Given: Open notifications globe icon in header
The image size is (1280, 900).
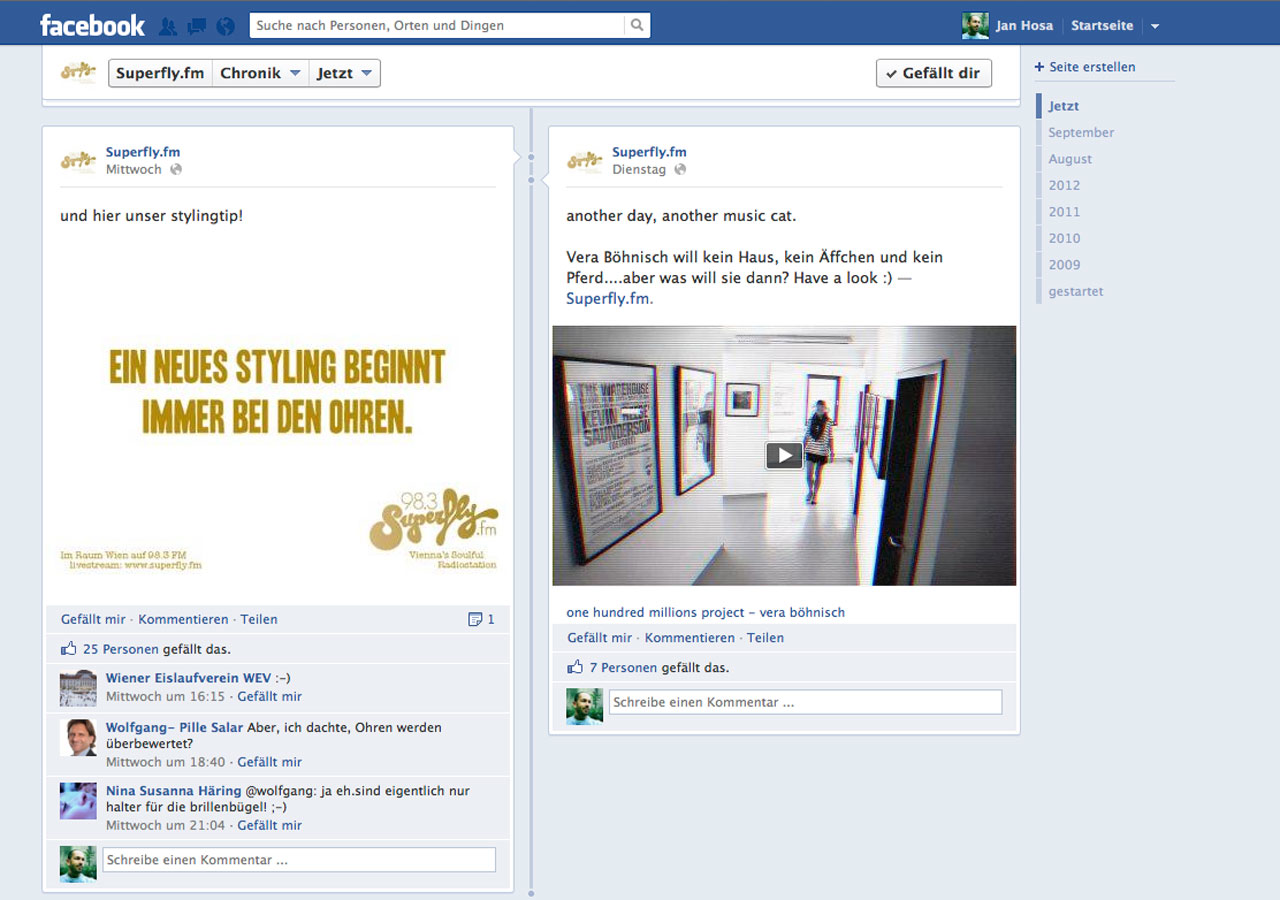Looking at the screenshot, I should pyautogui.click(x=225, y=26).
